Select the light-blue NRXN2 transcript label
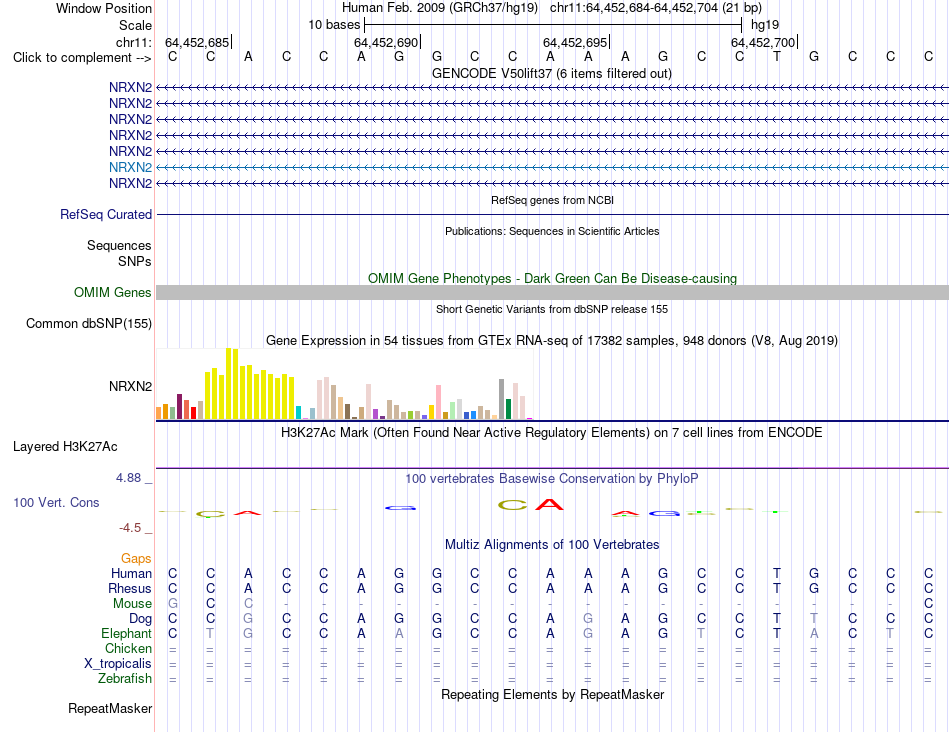950x732 pixels. click(130, 167)
